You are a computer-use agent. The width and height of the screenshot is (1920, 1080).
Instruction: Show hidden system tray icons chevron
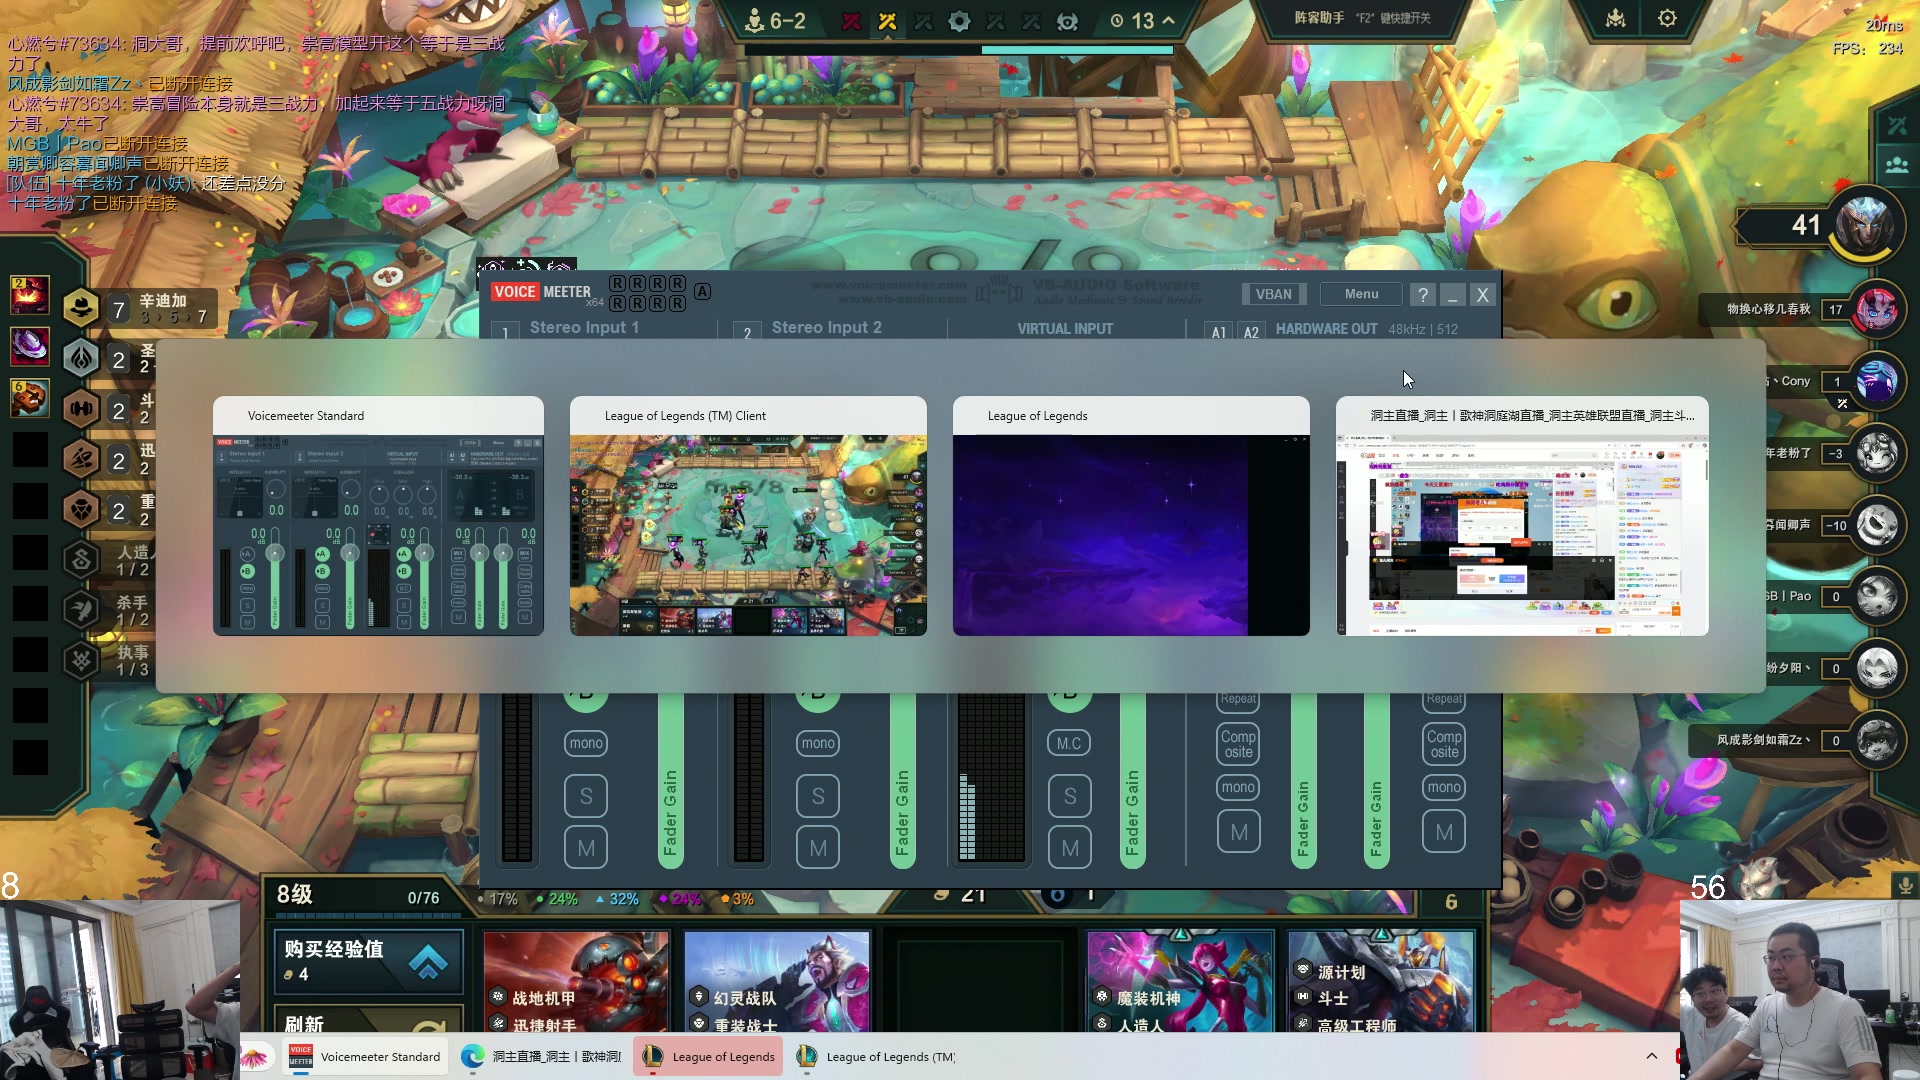click(1652, 1056)
